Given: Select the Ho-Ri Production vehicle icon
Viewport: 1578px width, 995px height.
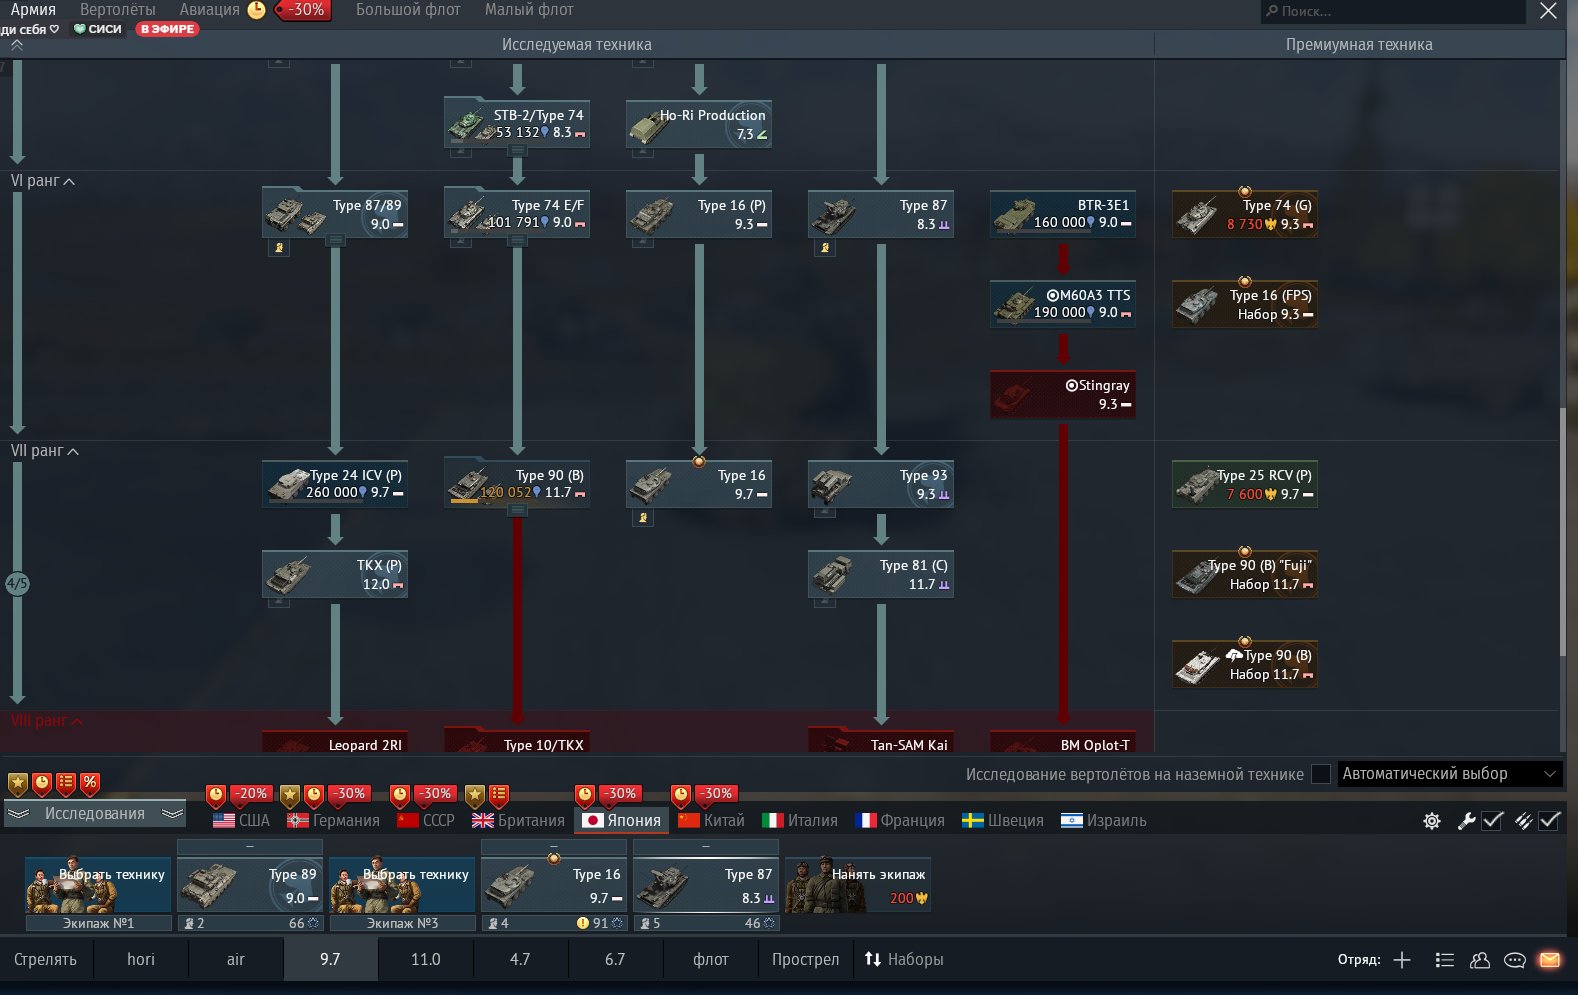Looking at the screenshot, I should 650,125.
